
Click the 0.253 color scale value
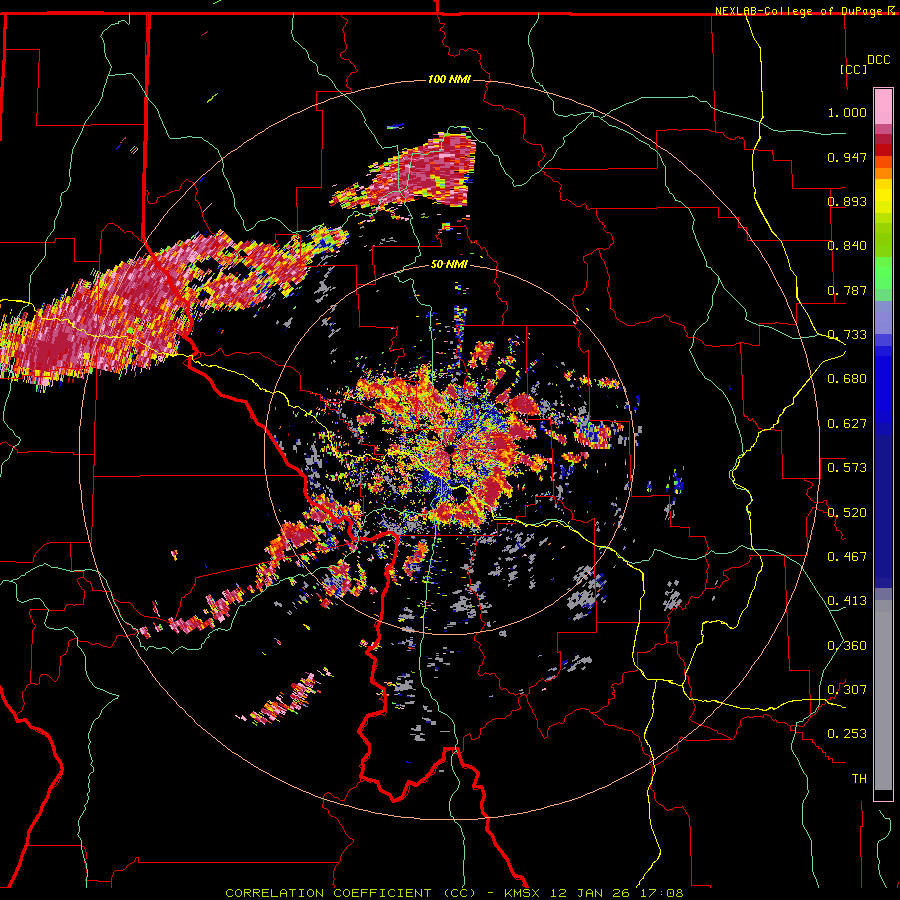pyautogui.click(x=847, y=734)
